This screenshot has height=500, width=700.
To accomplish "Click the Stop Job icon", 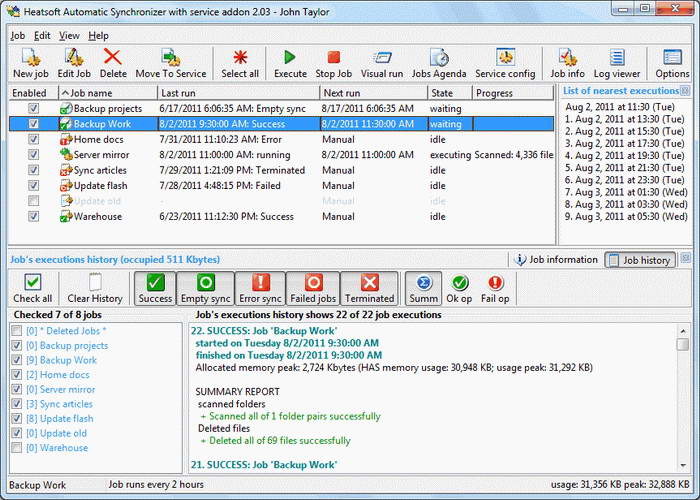I will click(333, 58).
